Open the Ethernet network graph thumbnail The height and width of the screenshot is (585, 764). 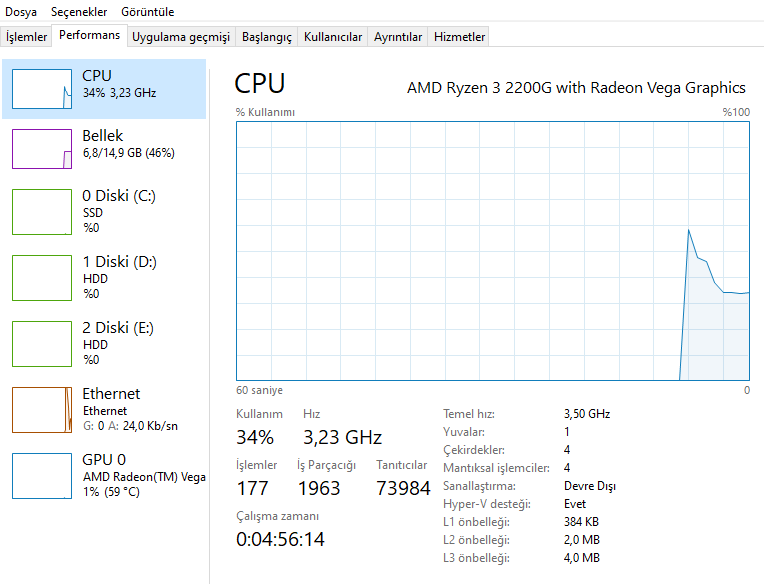[x=42, y=409]
